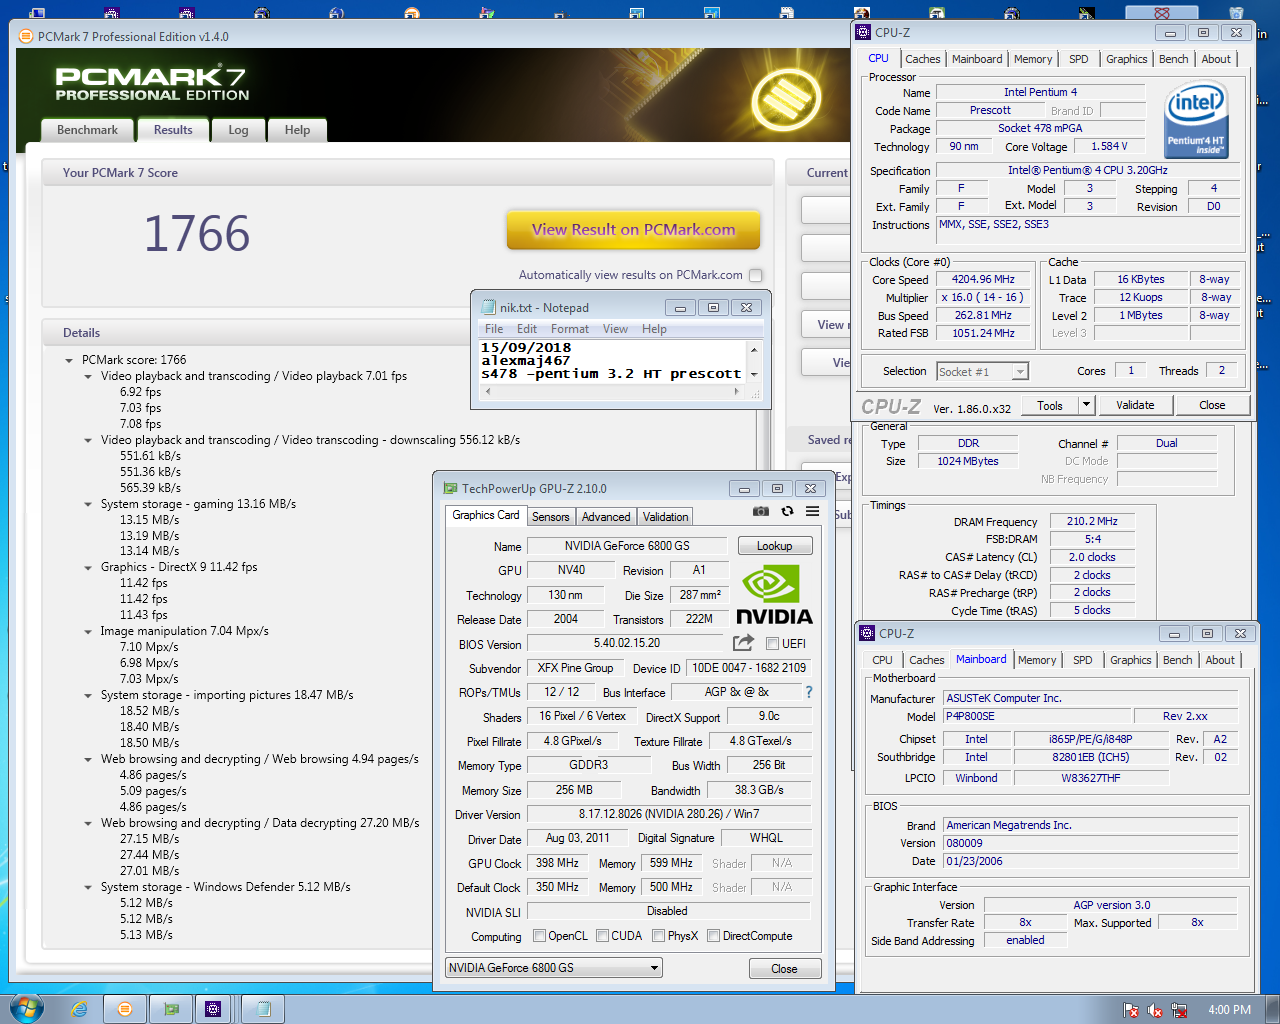Tick Automatically view results on PCMark.com
The image size is (1280, 1024).
(x=756, y=275)
